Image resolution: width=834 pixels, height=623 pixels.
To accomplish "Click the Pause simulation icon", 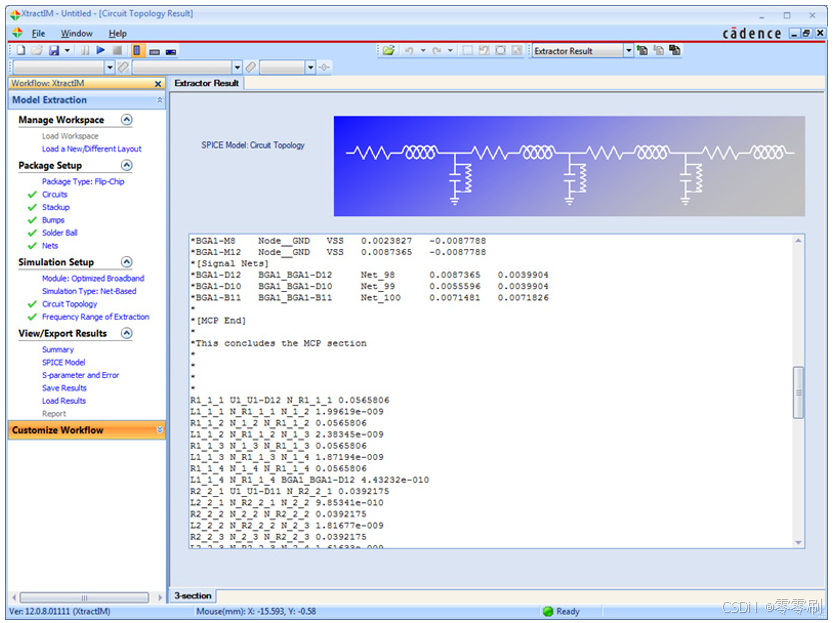I will 85,51.
